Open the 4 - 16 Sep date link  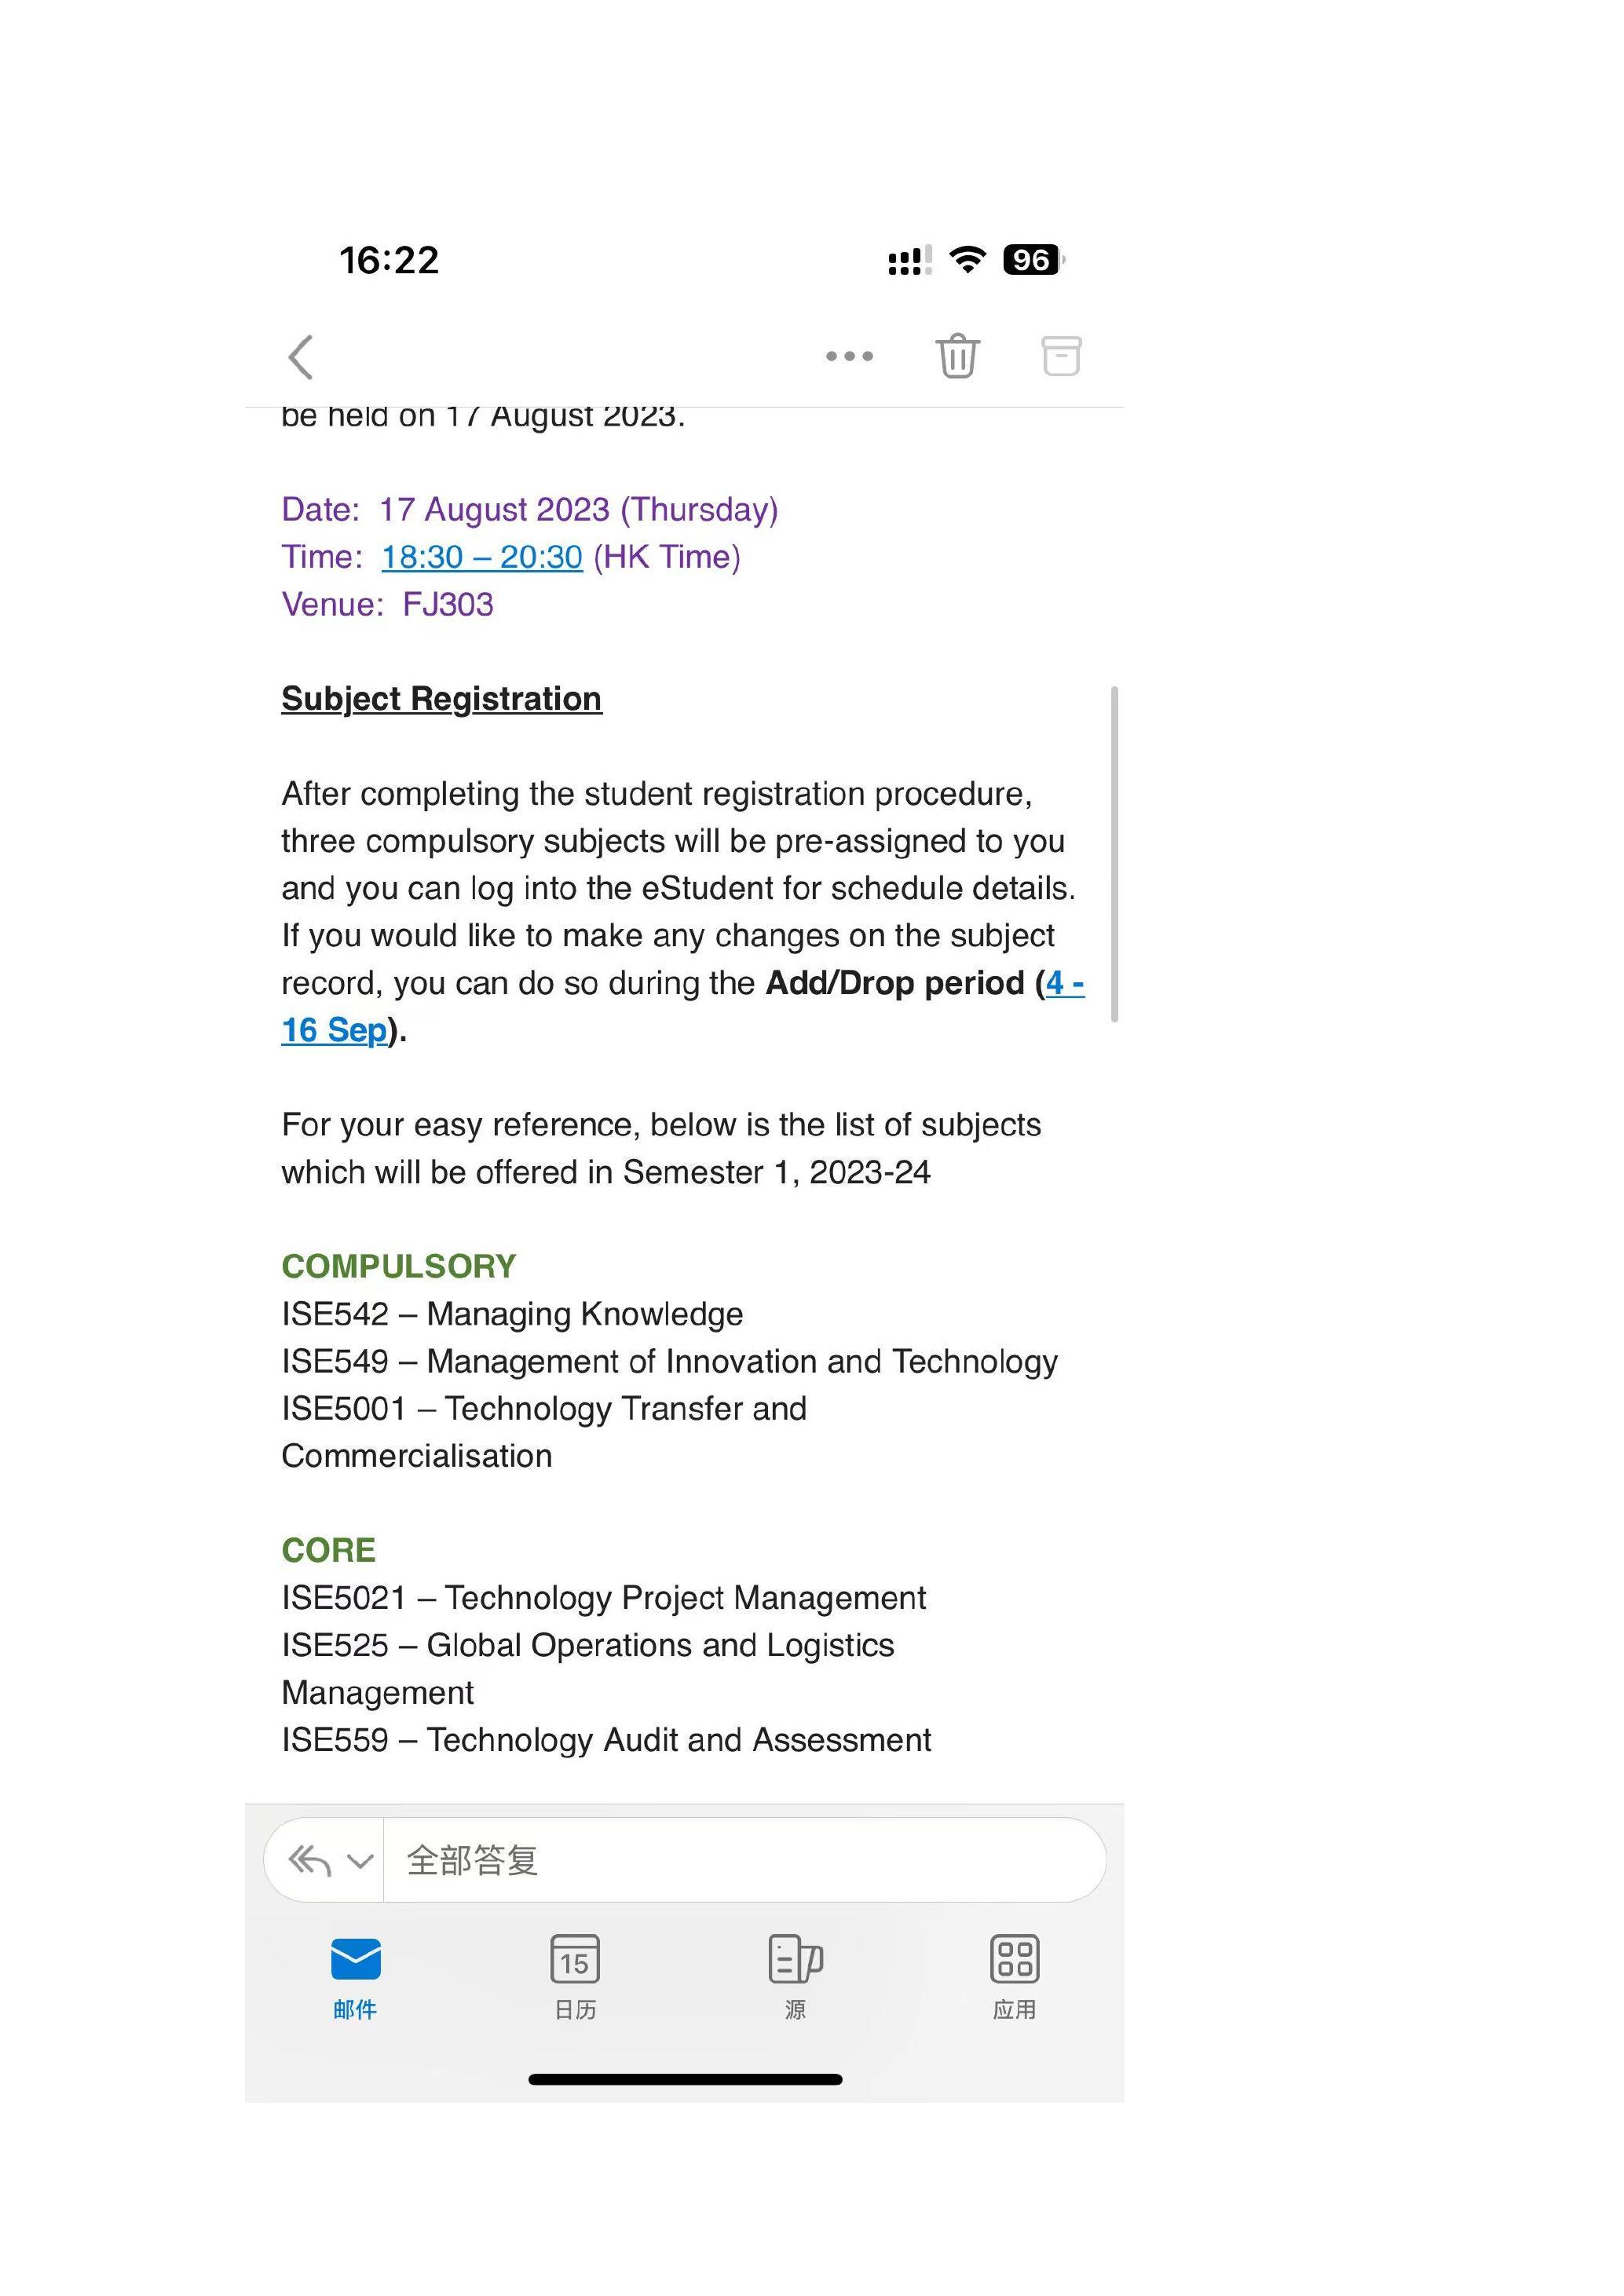[x=334, y=1030]
